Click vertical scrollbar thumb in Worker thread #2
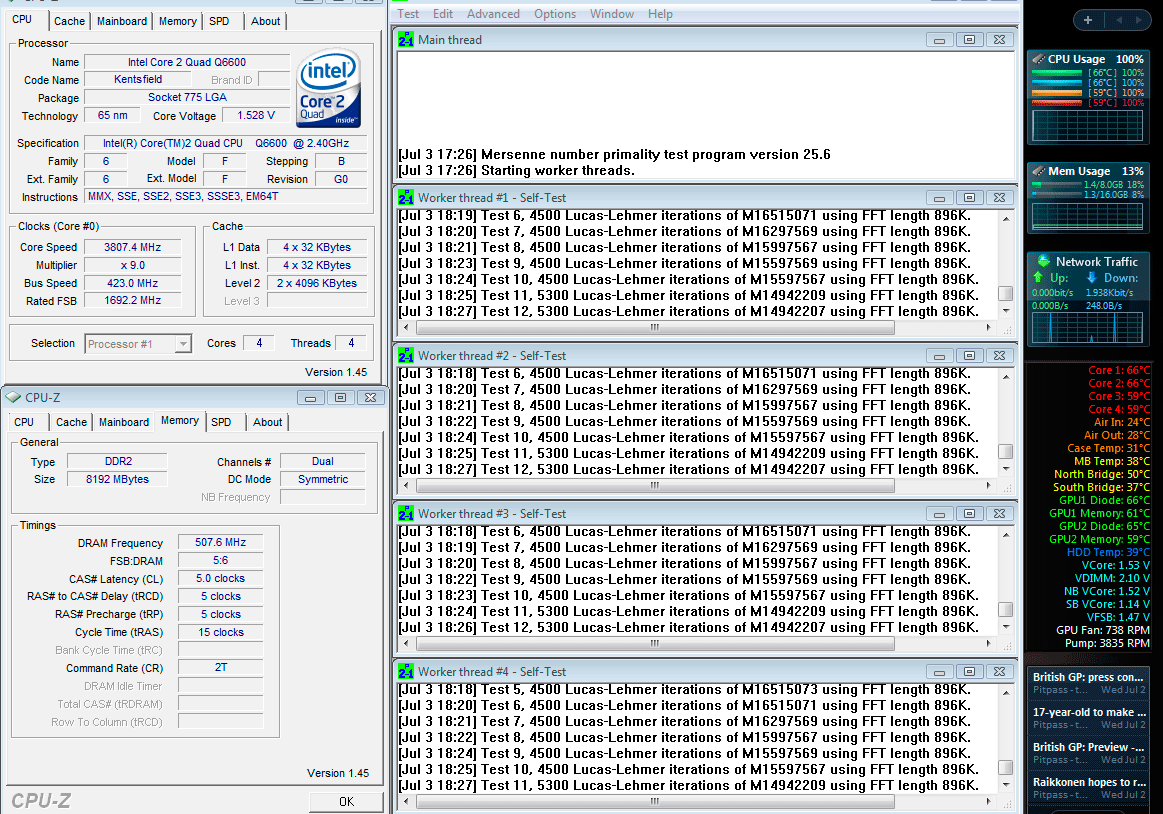The image size is (1163, 814). click(x=1006, y=451)
